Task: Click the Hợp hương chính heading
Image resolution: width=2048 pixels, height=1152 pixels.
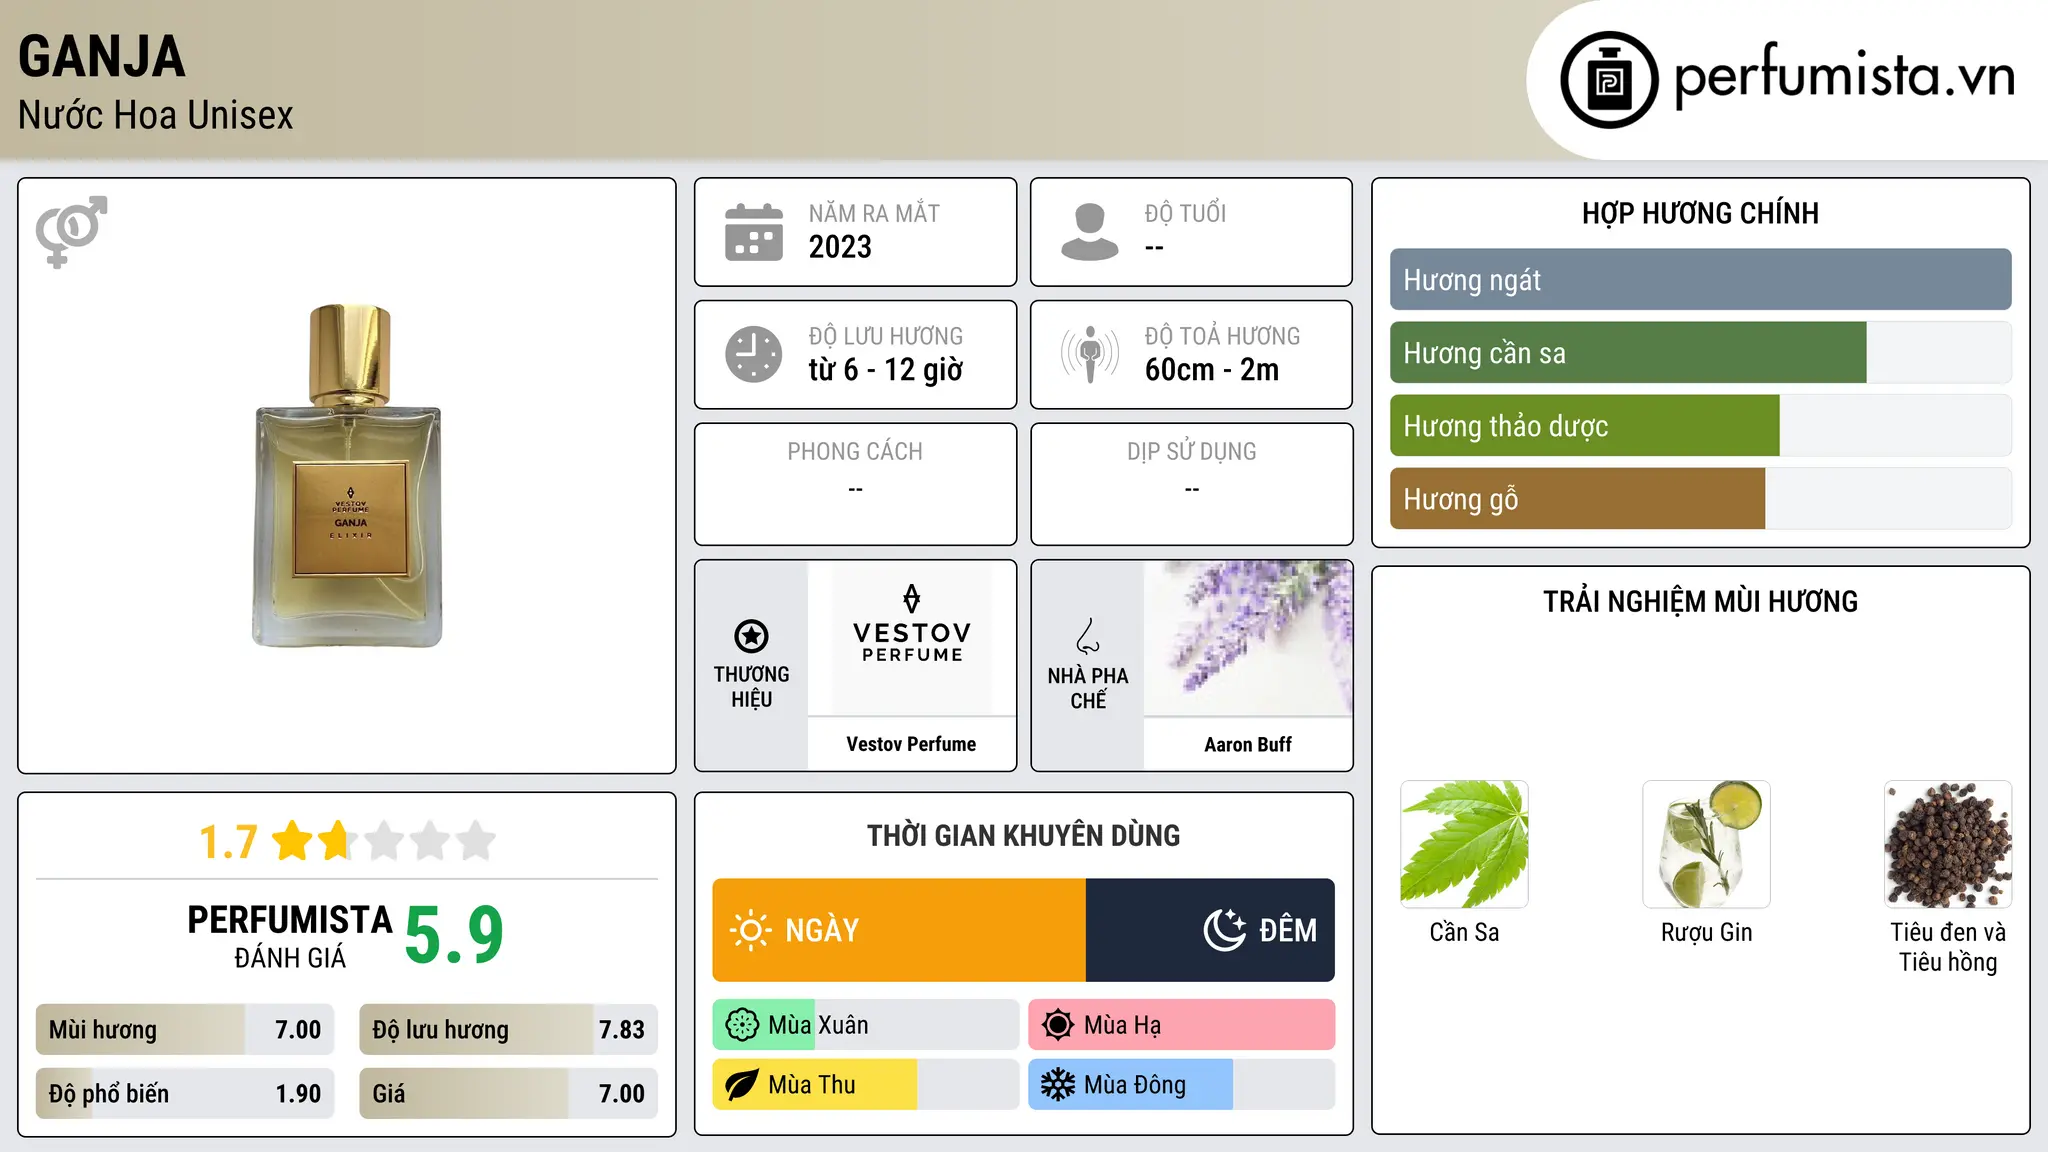Action: coord(1700,213)
